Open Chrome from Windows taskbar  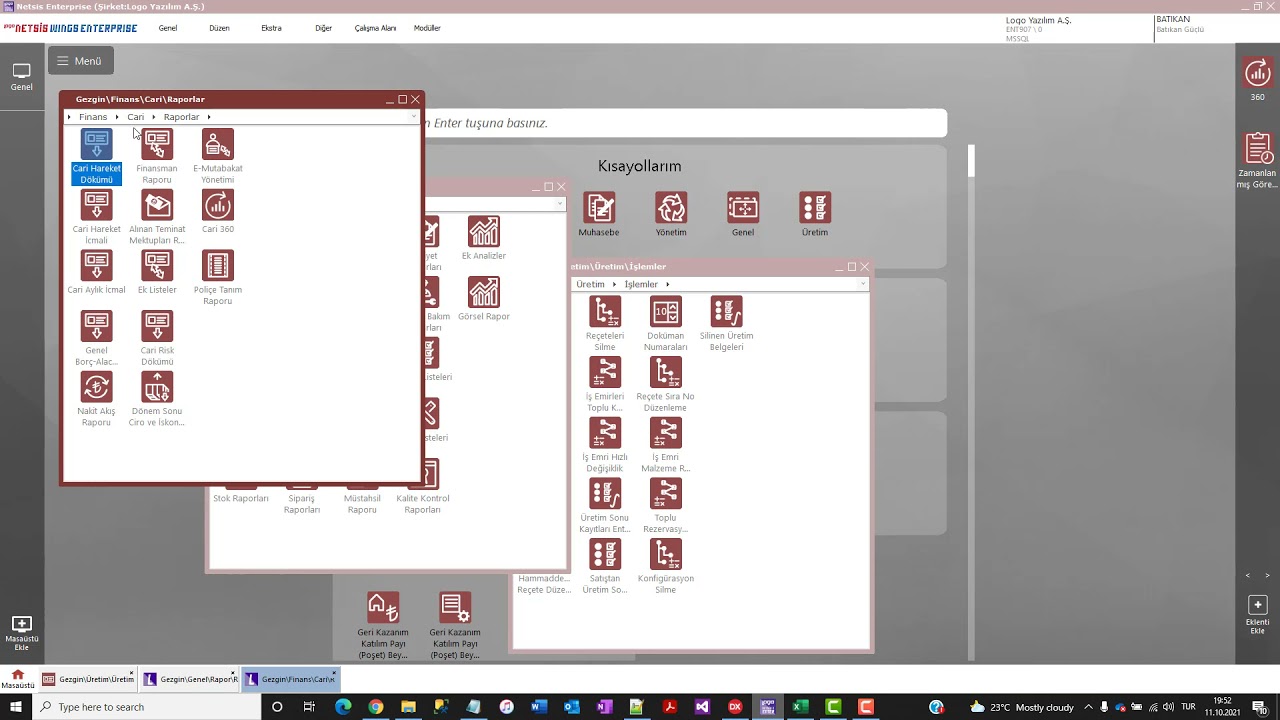click(375, 707)
